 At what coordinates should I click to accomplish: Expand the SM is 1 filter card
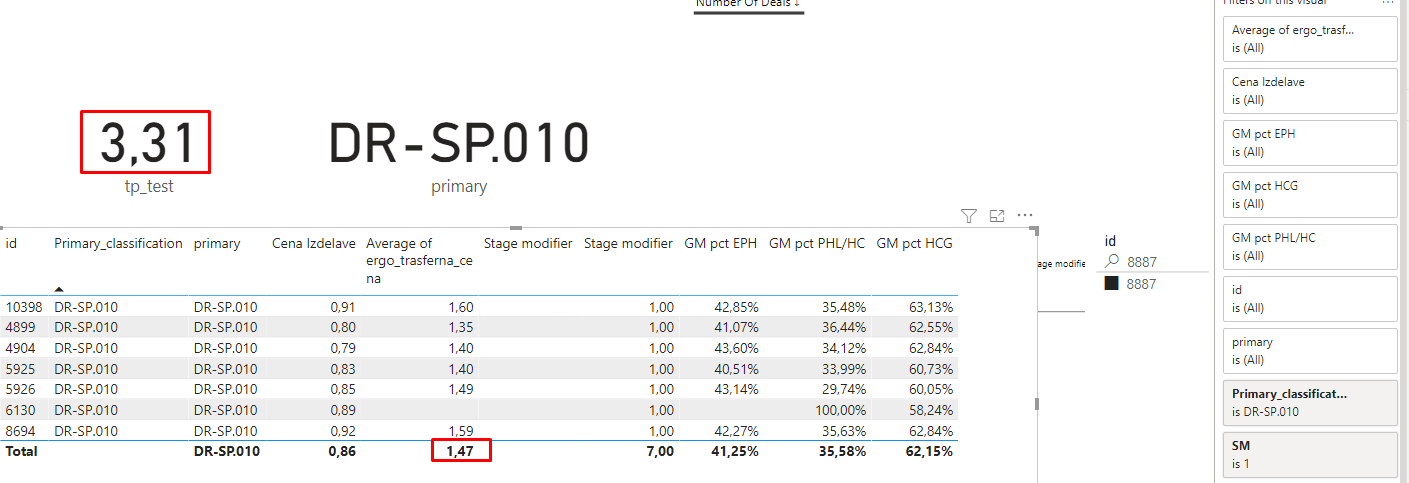pyautogui.click(x=1310, y=454)
